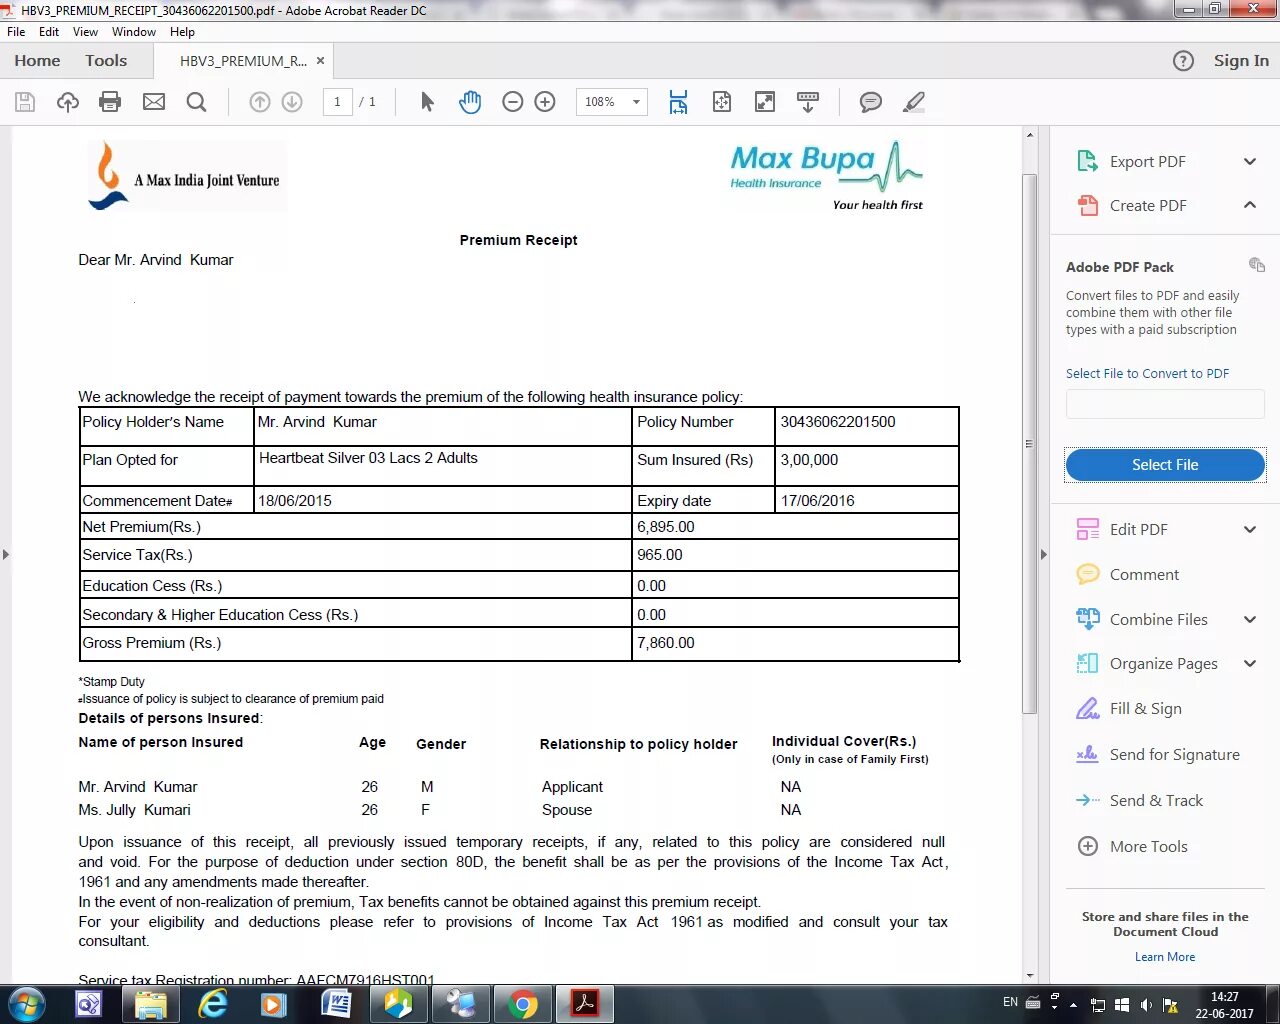Collapse the Create PDF chevron
Image resolution: width=1280 pixels, height=1024 pixels.
point(1250,205)
